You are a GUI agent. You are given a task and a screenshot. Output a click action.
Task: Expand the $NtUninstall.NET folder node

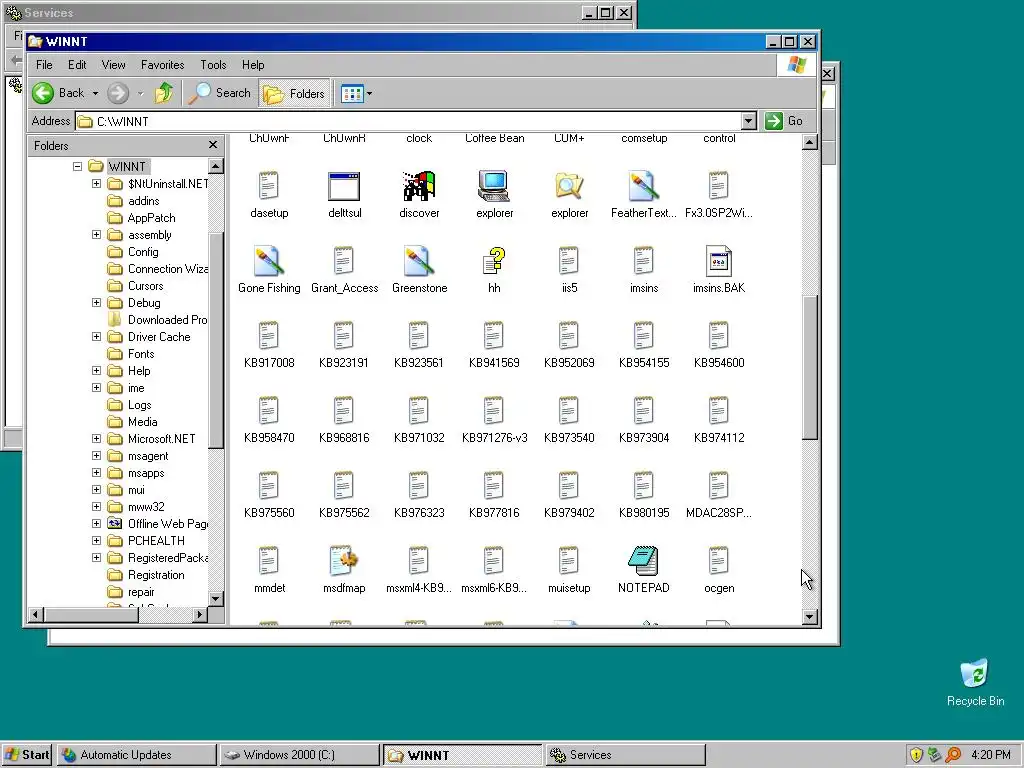(97, 184)
